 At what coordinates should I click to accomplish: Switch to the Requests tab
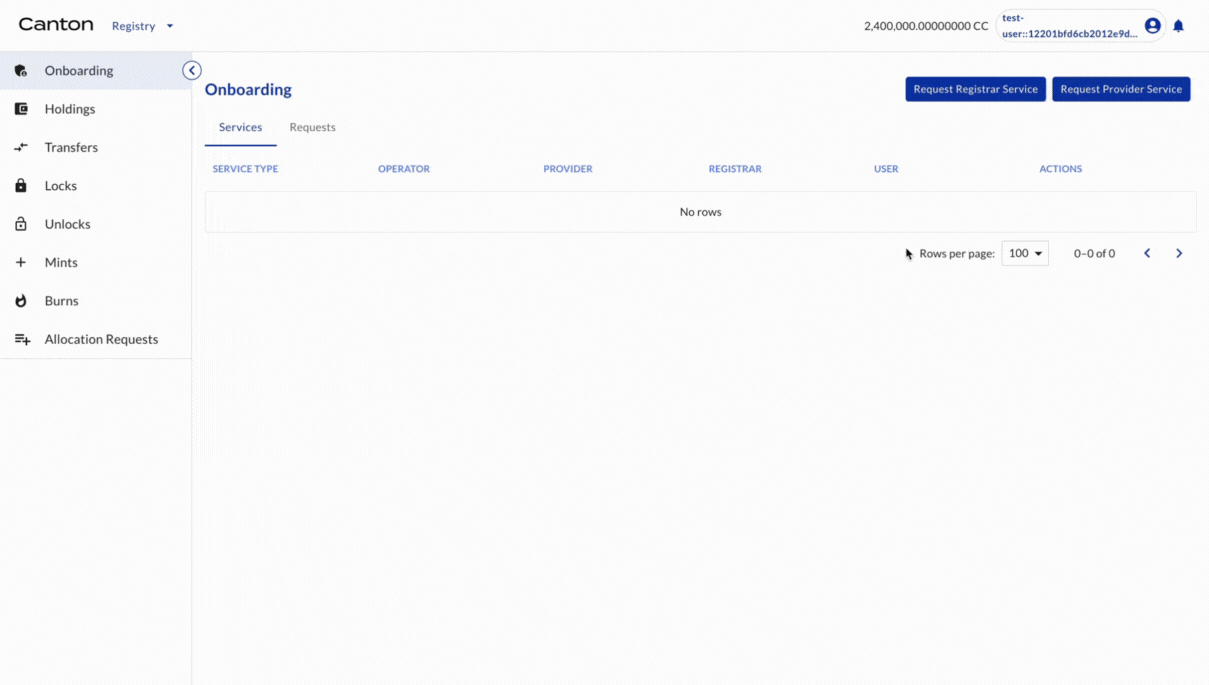coord(312,127)
